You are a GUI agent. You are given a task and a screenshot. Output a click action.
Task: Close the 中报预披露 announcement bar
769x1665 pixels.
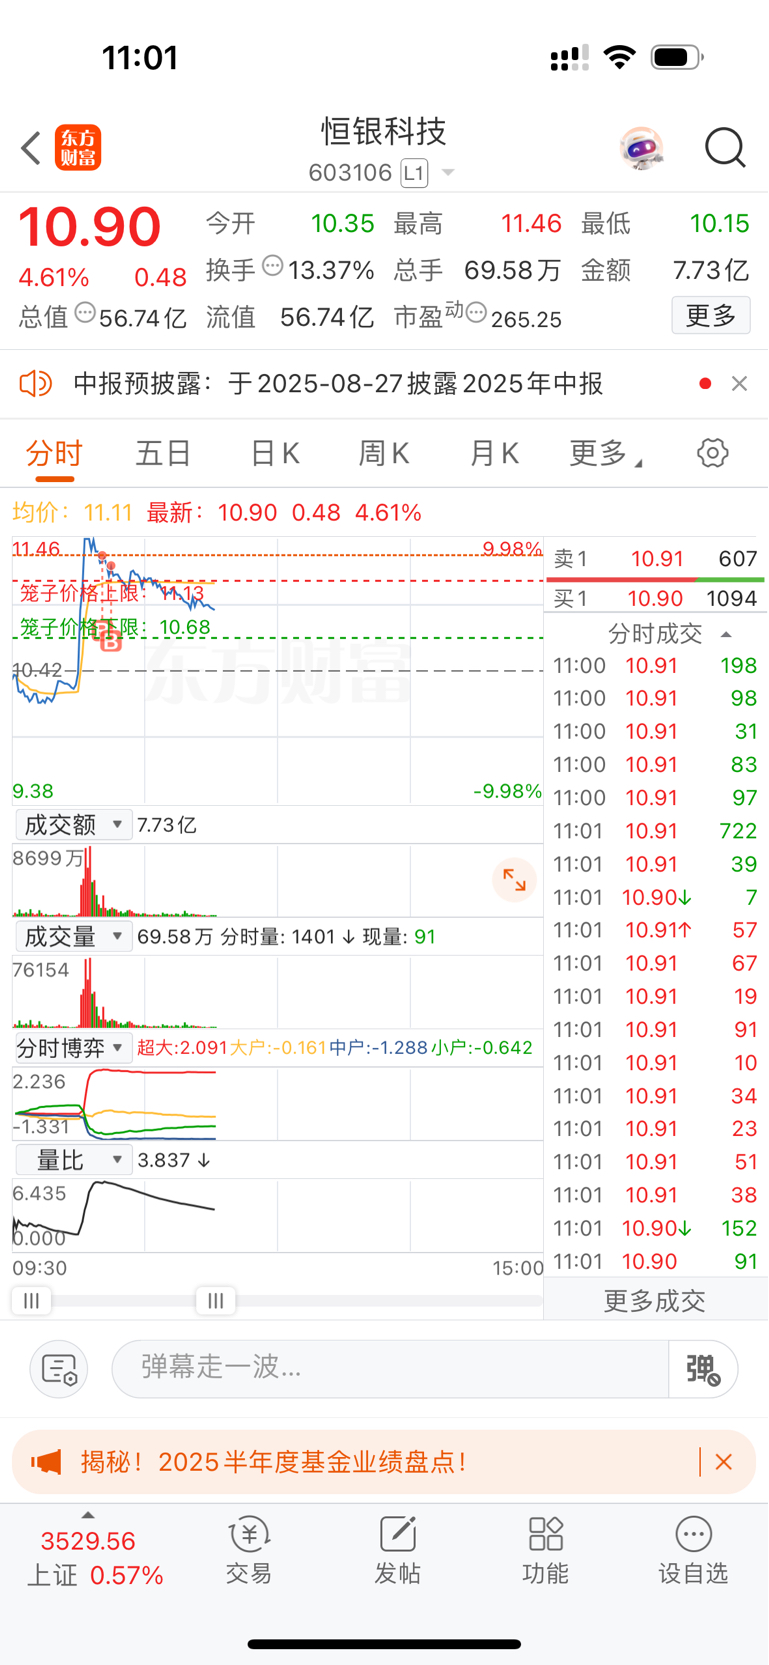739,384
